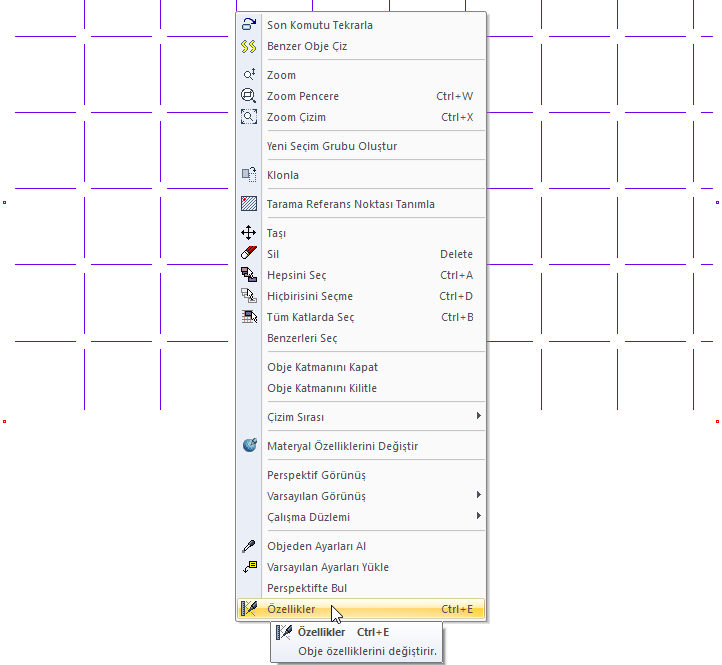Click the Ctrl+D shortcut label
This screenshot has width=722, height=665.
[456, 296]
